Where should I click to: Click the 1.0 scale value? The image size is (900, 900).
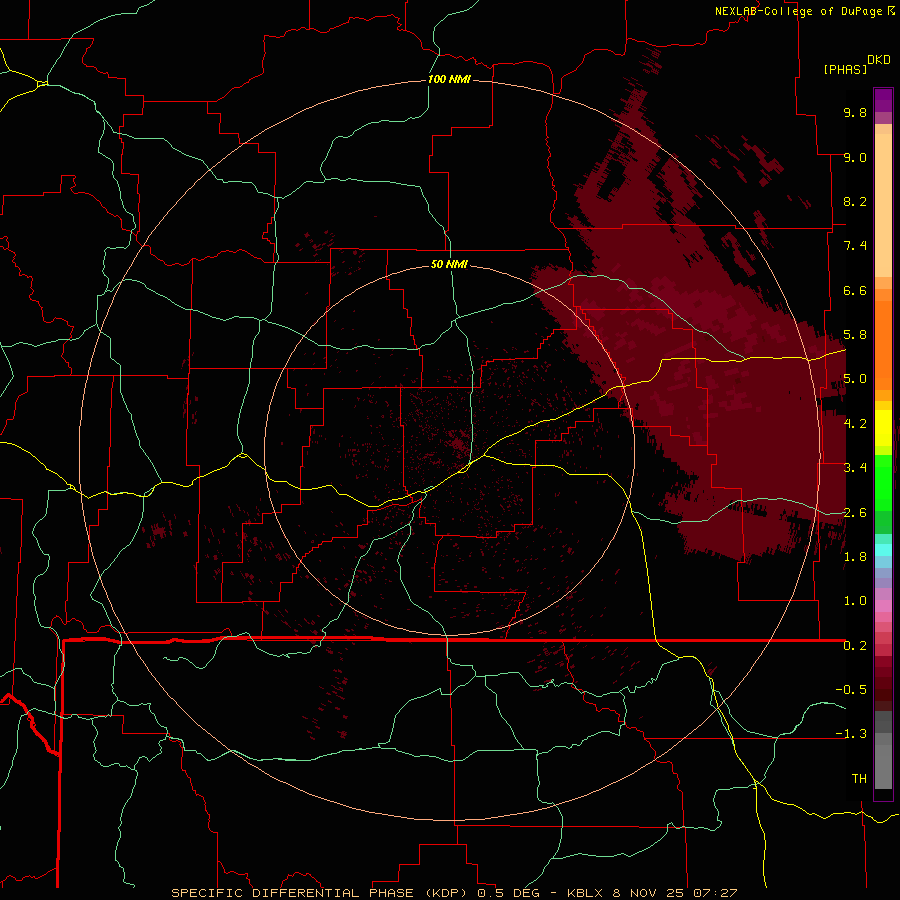855,601
